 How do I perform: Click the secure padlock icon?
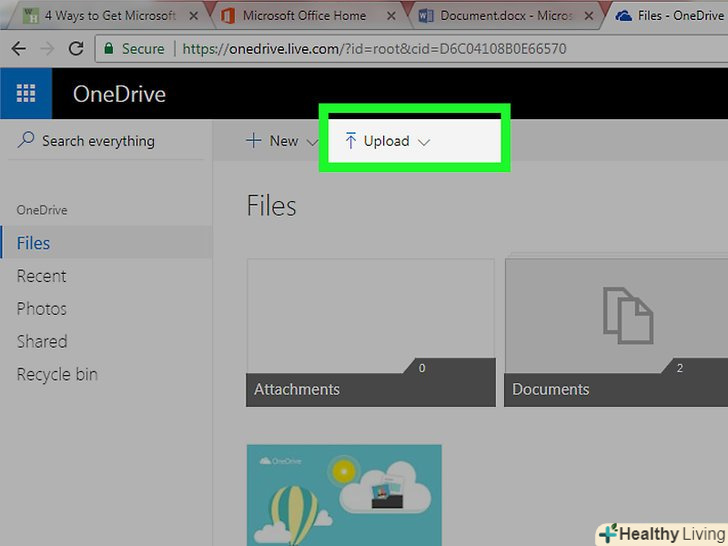(x=110, y=48)
